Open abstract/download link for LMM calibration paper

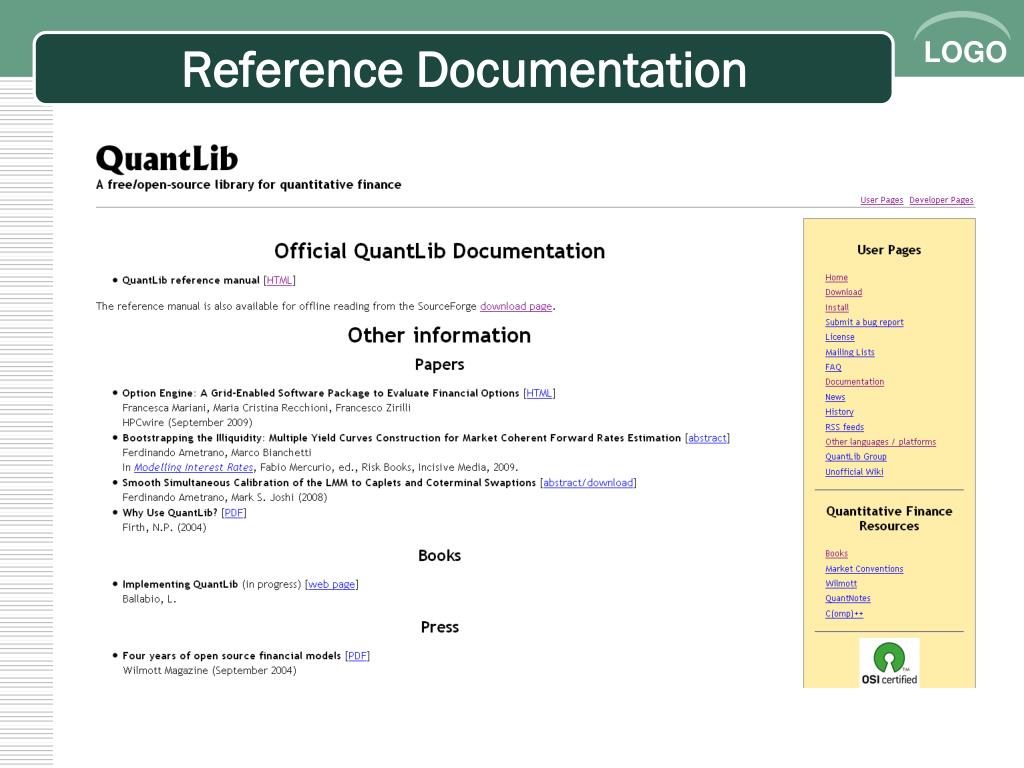[588, 483]
